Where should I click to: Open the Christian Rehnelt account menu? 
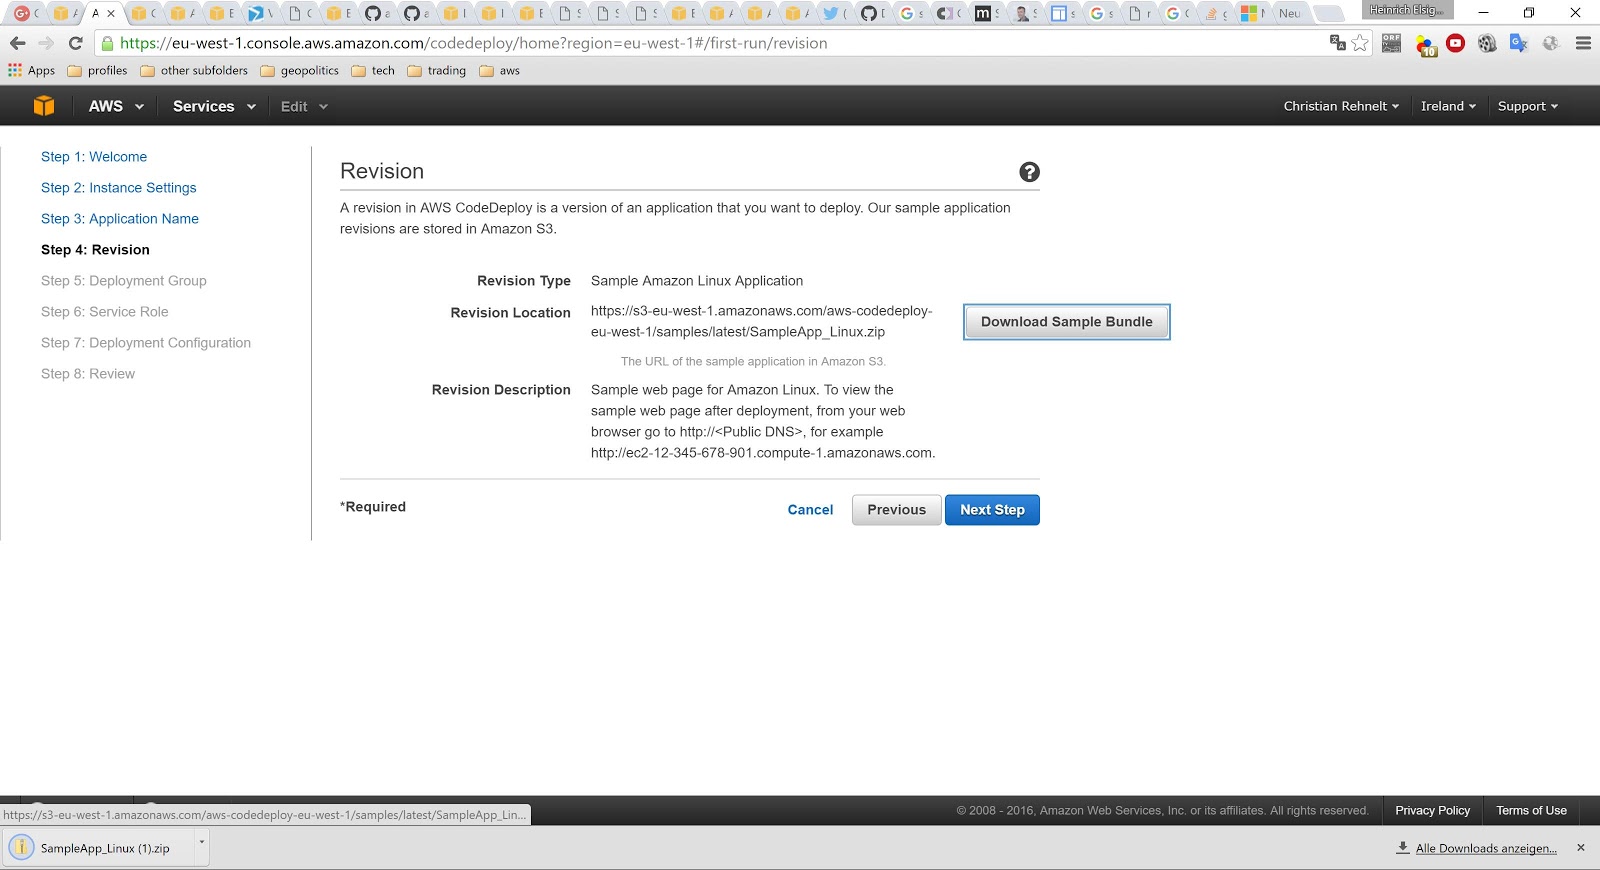[x=1341, y=106]
